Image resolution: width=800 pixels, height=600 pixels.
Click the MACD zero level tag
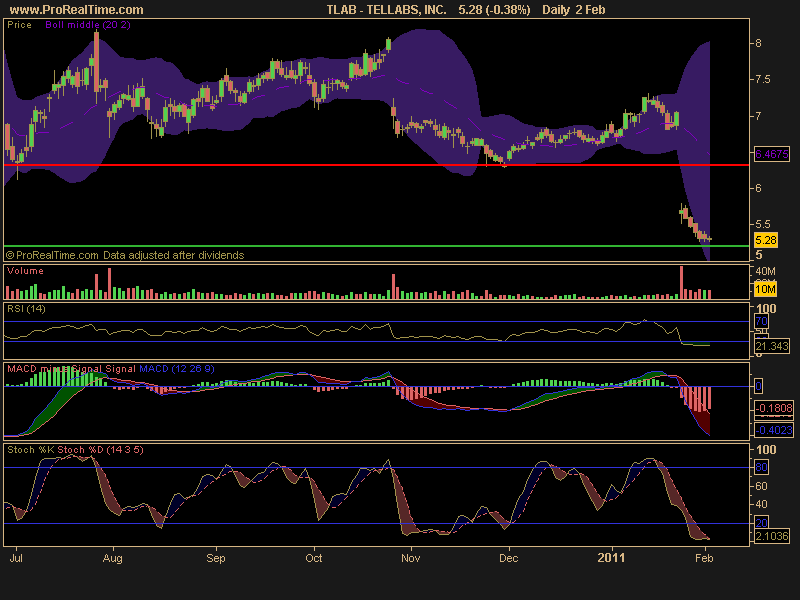(758, 386)
